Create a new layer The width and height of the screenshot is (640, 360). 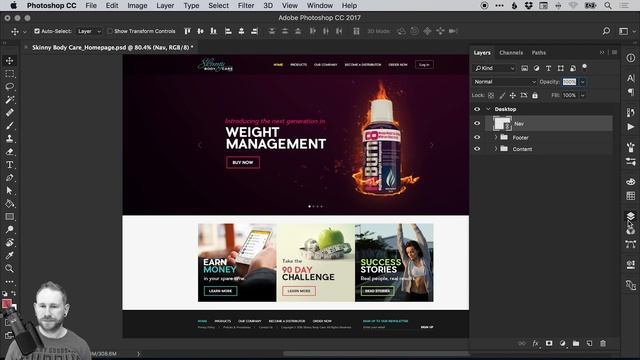[589, 344]
